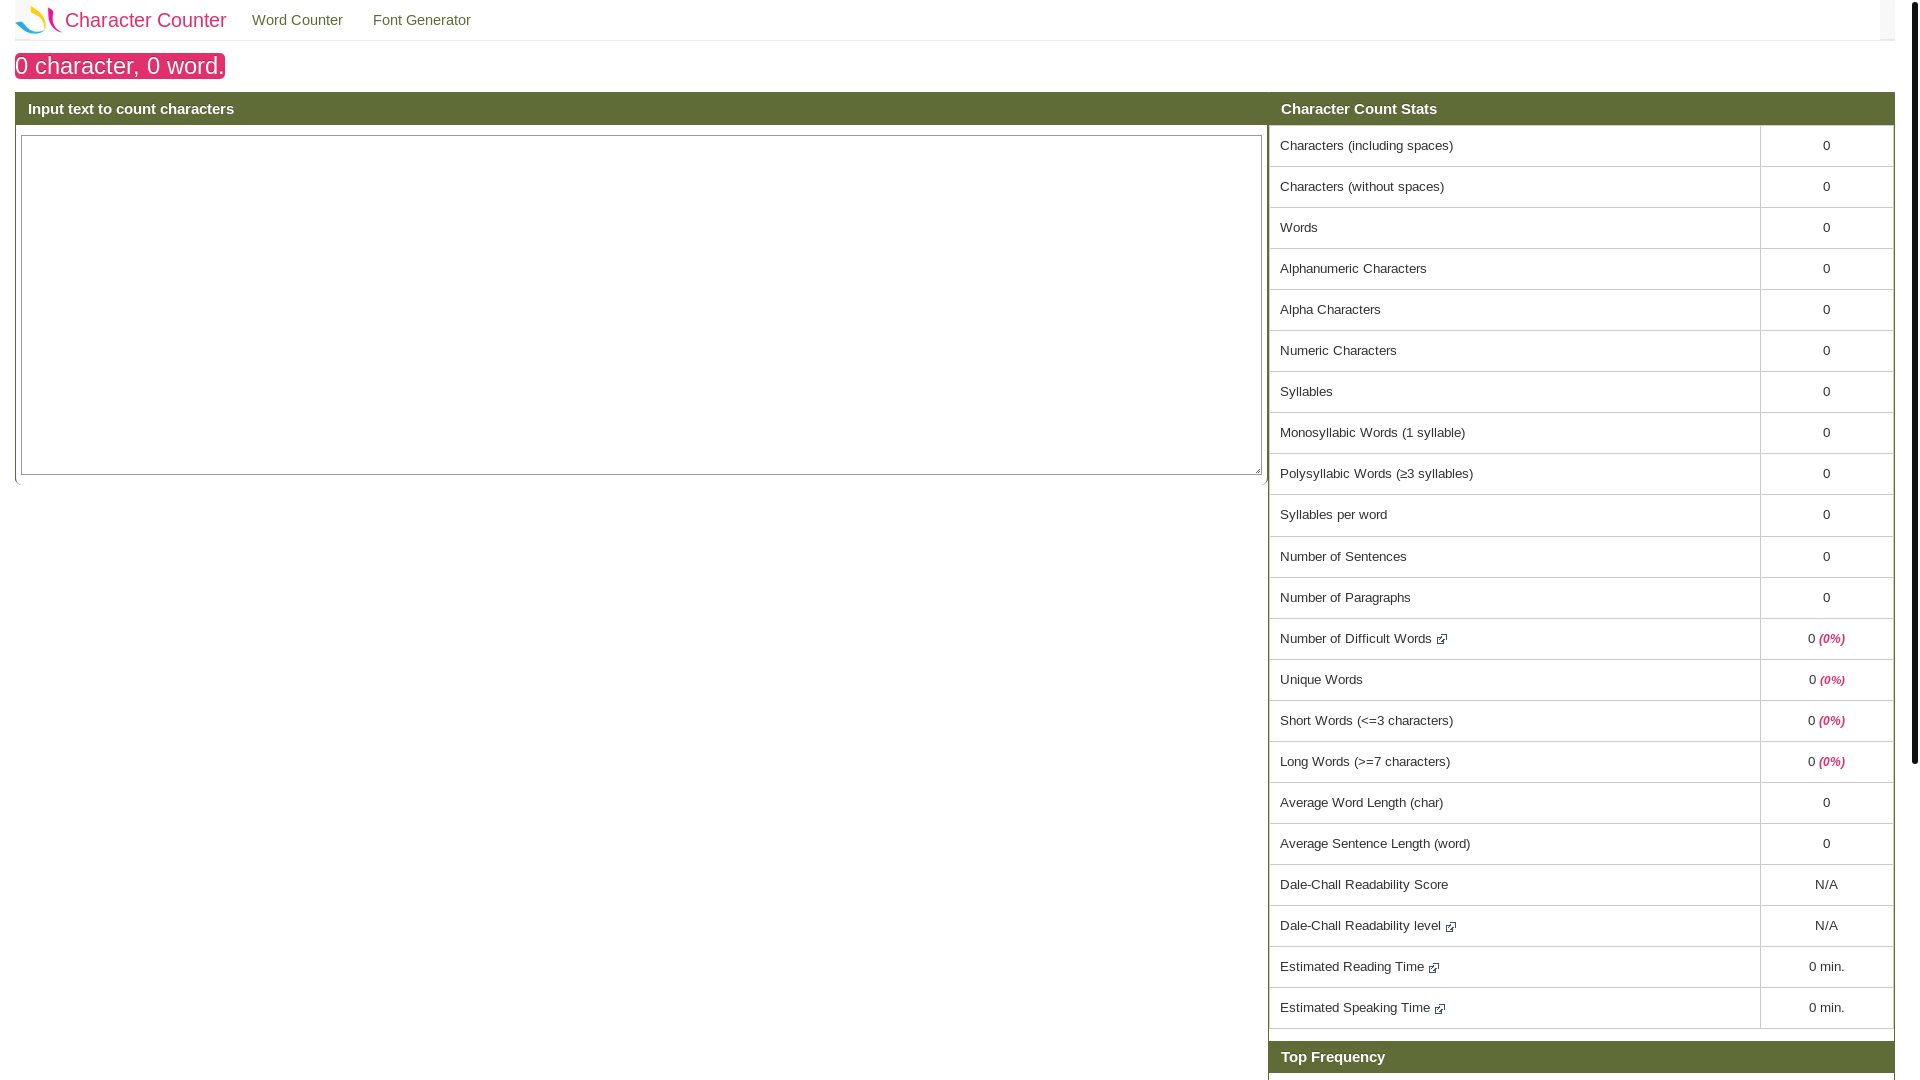Select 'Alphanumeric Characters' row label
The height and width of the screenshot is (1080, 1920).
tap(1353, 269)
